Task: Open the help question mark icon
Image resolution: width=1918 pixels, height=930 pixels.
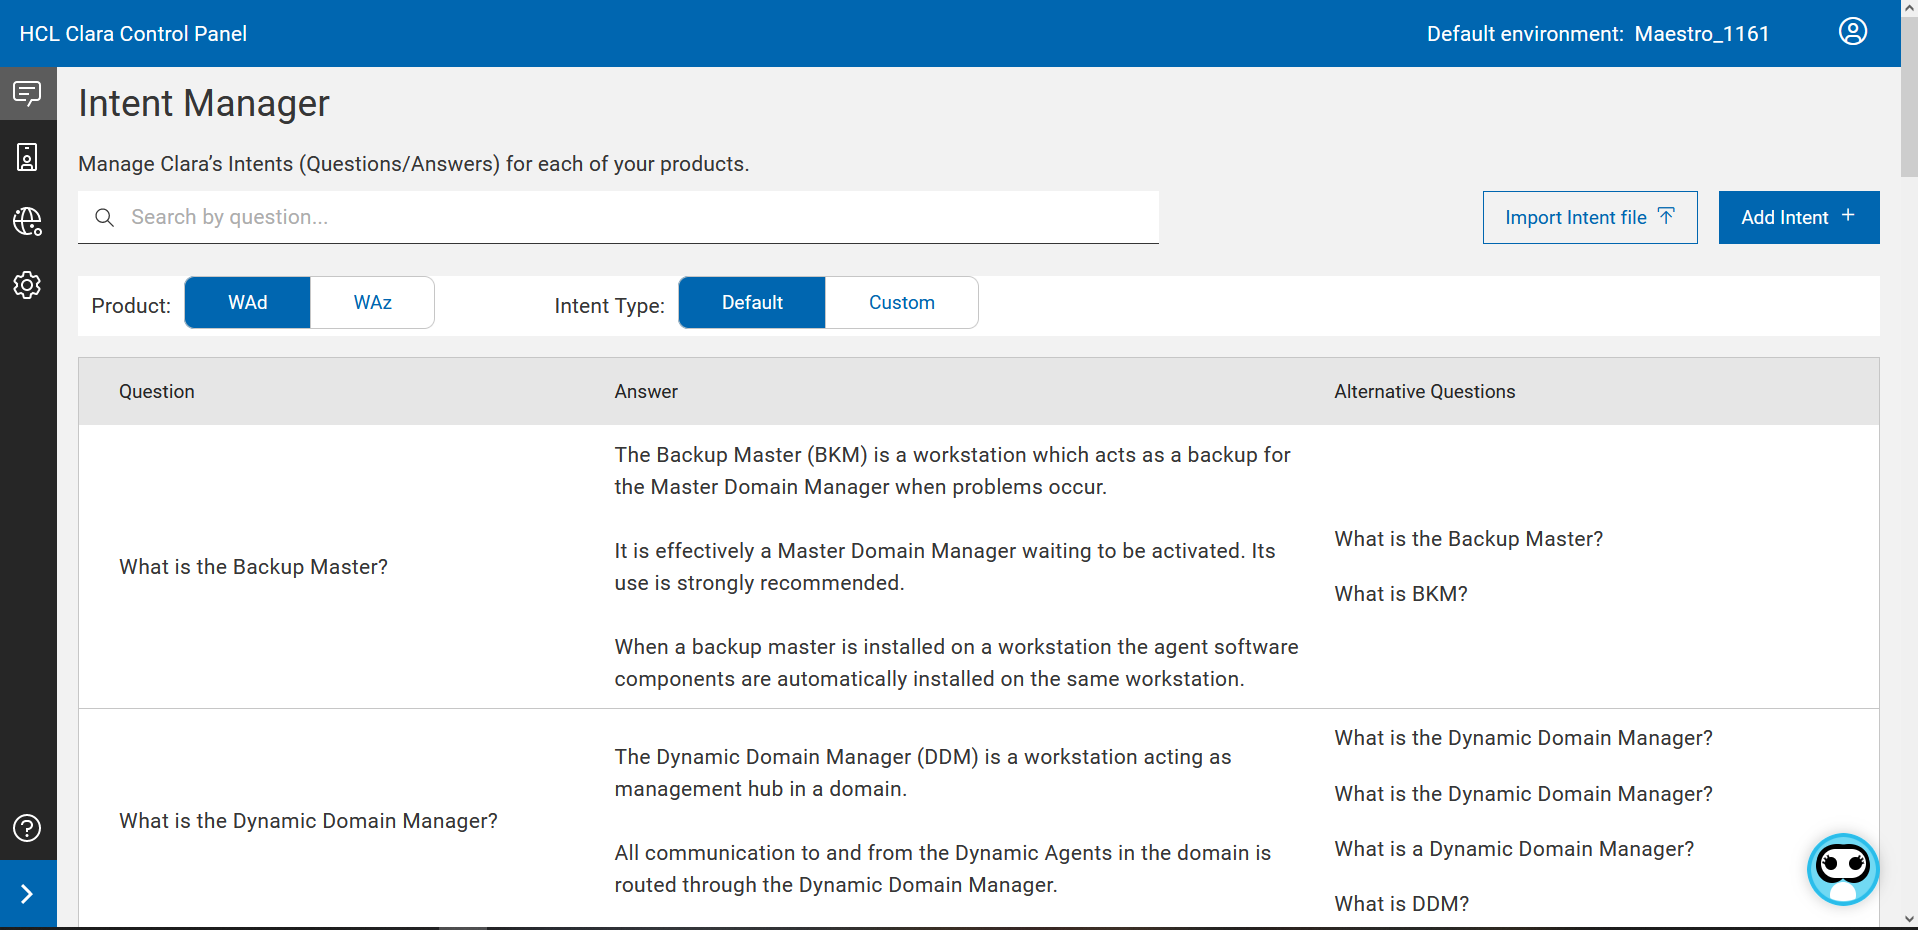Action: [27, 828]
